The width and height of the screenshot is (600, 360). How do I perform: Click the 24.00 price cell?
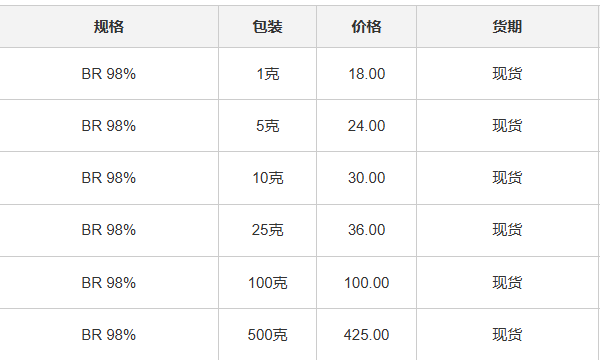click(x=366, y=126)
